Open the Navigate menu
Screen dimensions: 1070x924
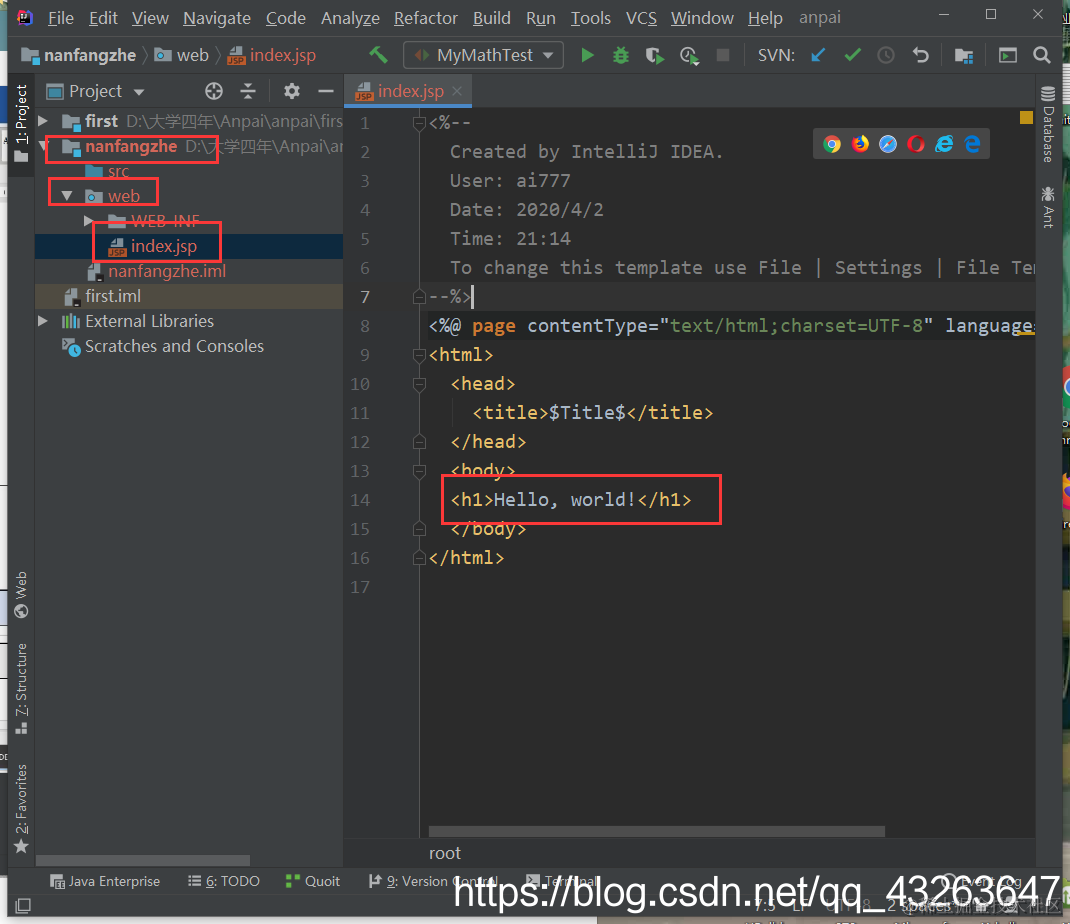[x=217, y=18]
